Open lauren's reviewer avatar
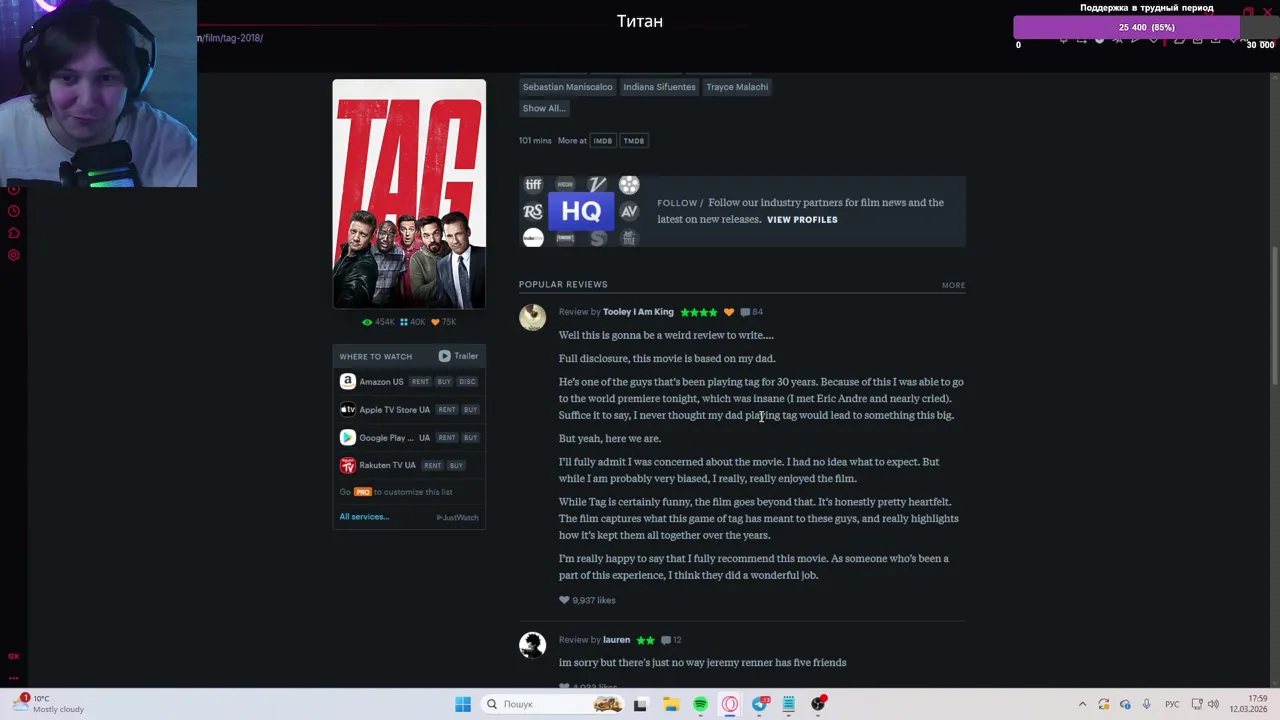The width and height of the screenshot is (1280, 720). click(x=532, y=645)
